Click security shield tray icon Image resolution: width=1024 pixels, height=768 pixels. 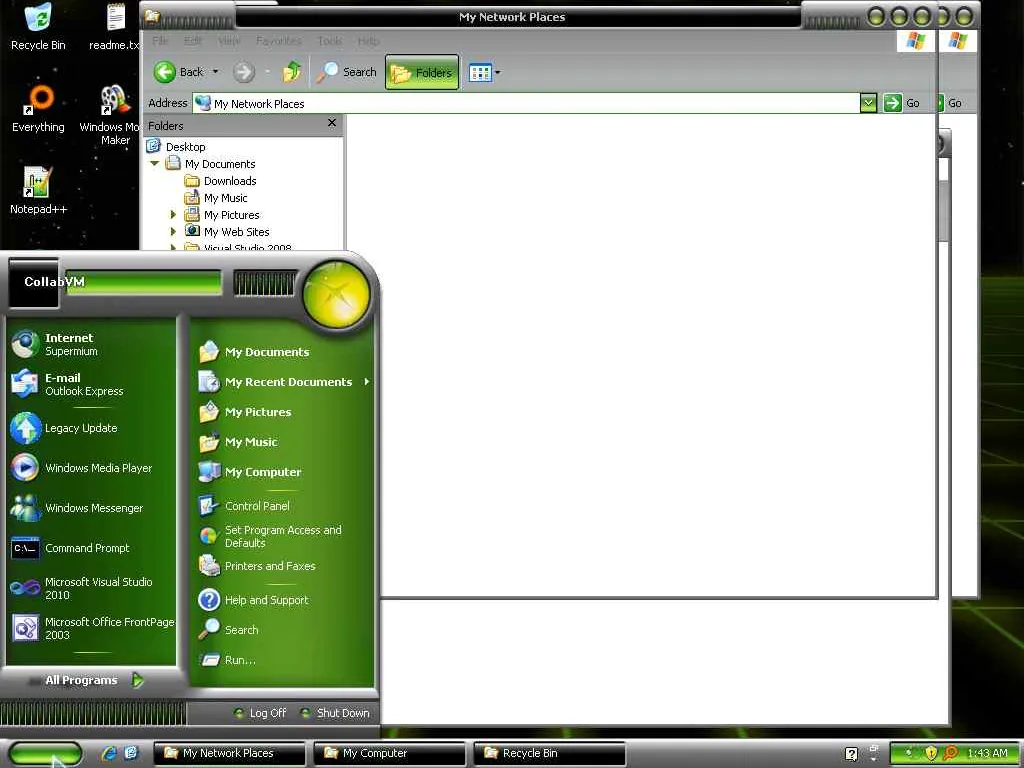pos(931,753)
